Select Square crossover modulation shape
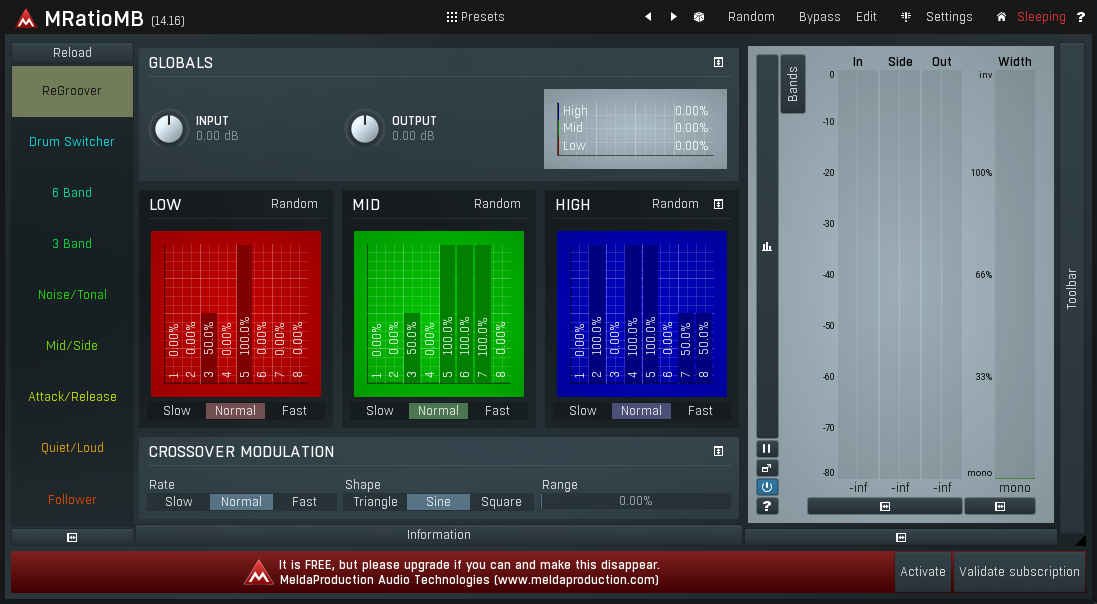The width and height of the screenshot is (1097, 604). click(x=501, y=502)
